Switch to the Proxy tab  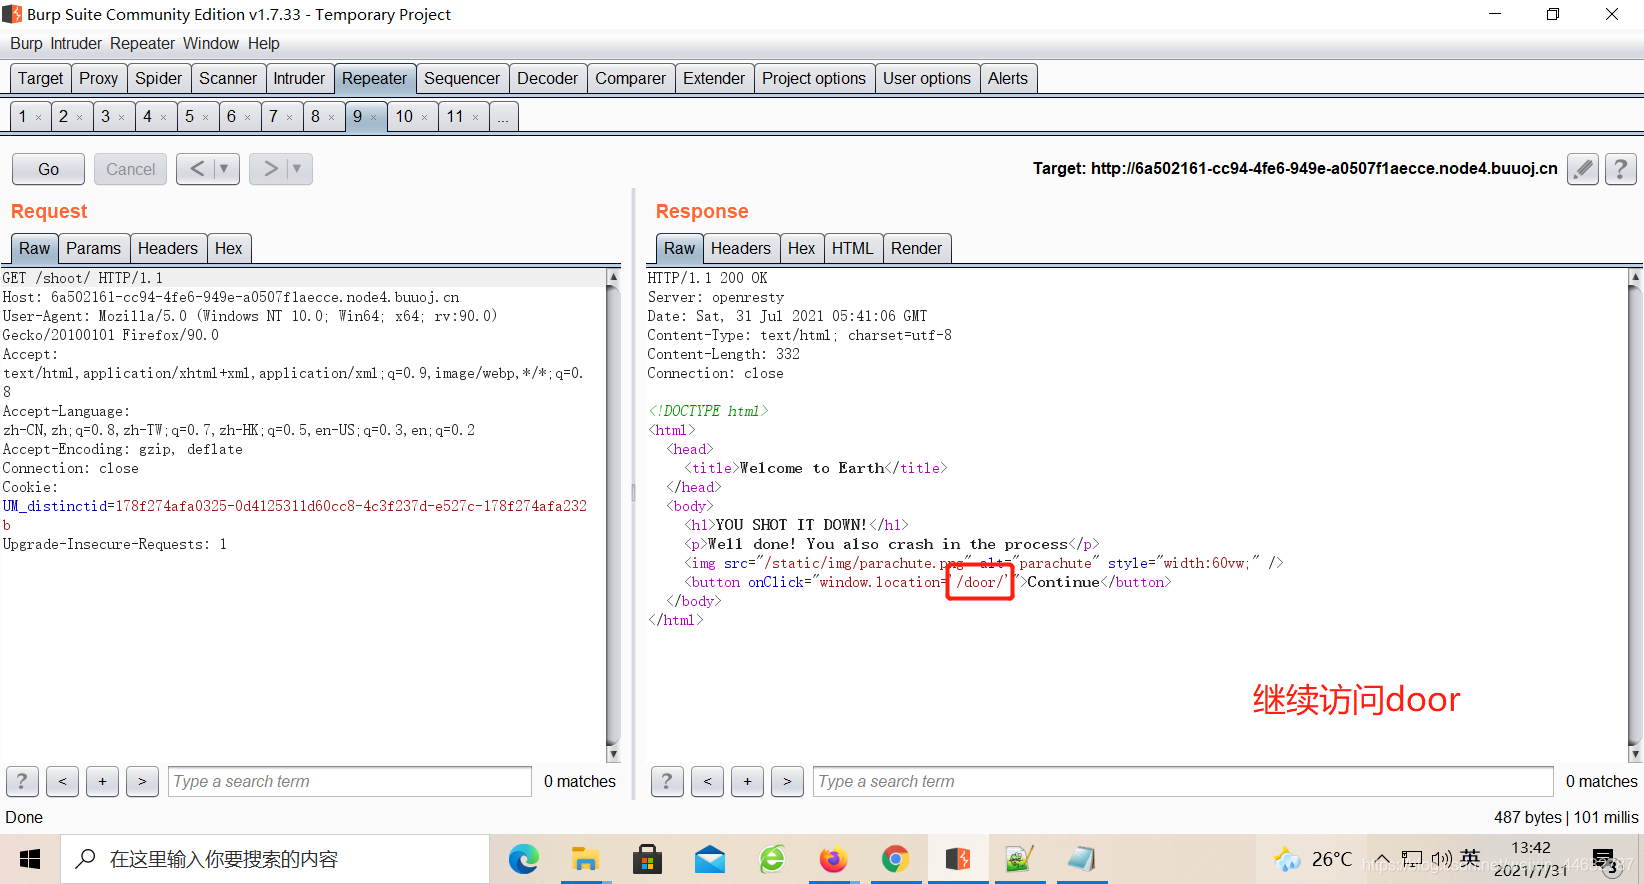click(x=98, y=78)
